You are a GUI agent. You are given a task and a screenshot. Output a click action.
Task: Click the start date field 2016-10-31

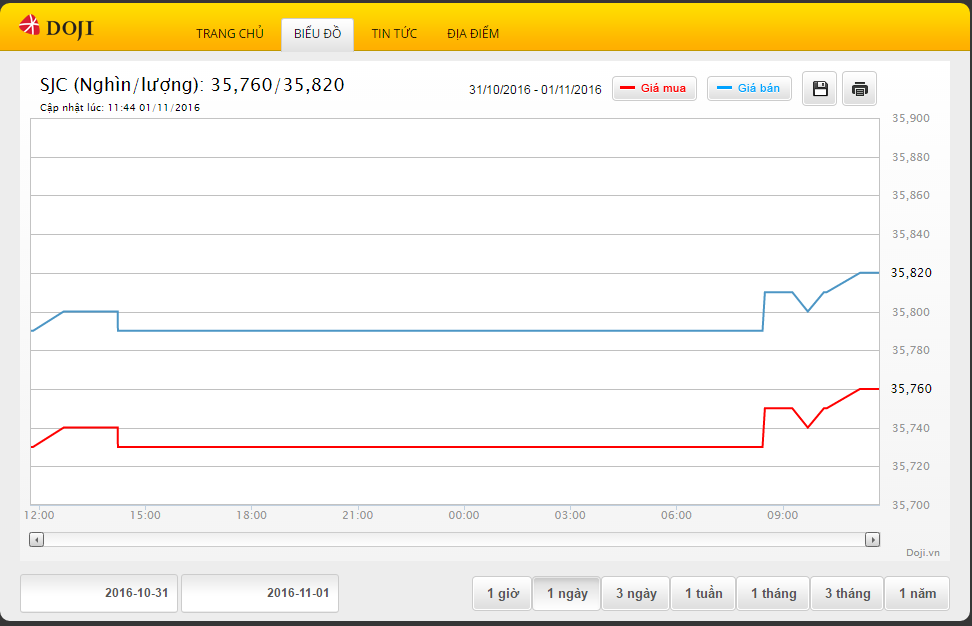coord(99,593)
